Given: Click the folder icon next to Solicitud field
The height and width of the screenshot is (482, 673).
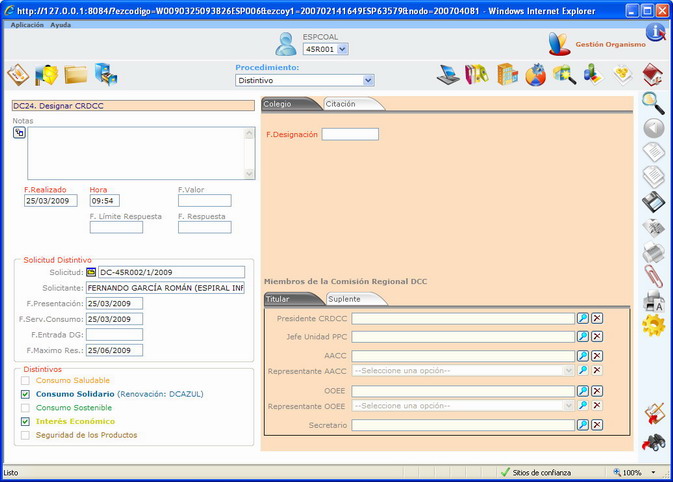Looking at the screenshot, I should tap(91, 272).
